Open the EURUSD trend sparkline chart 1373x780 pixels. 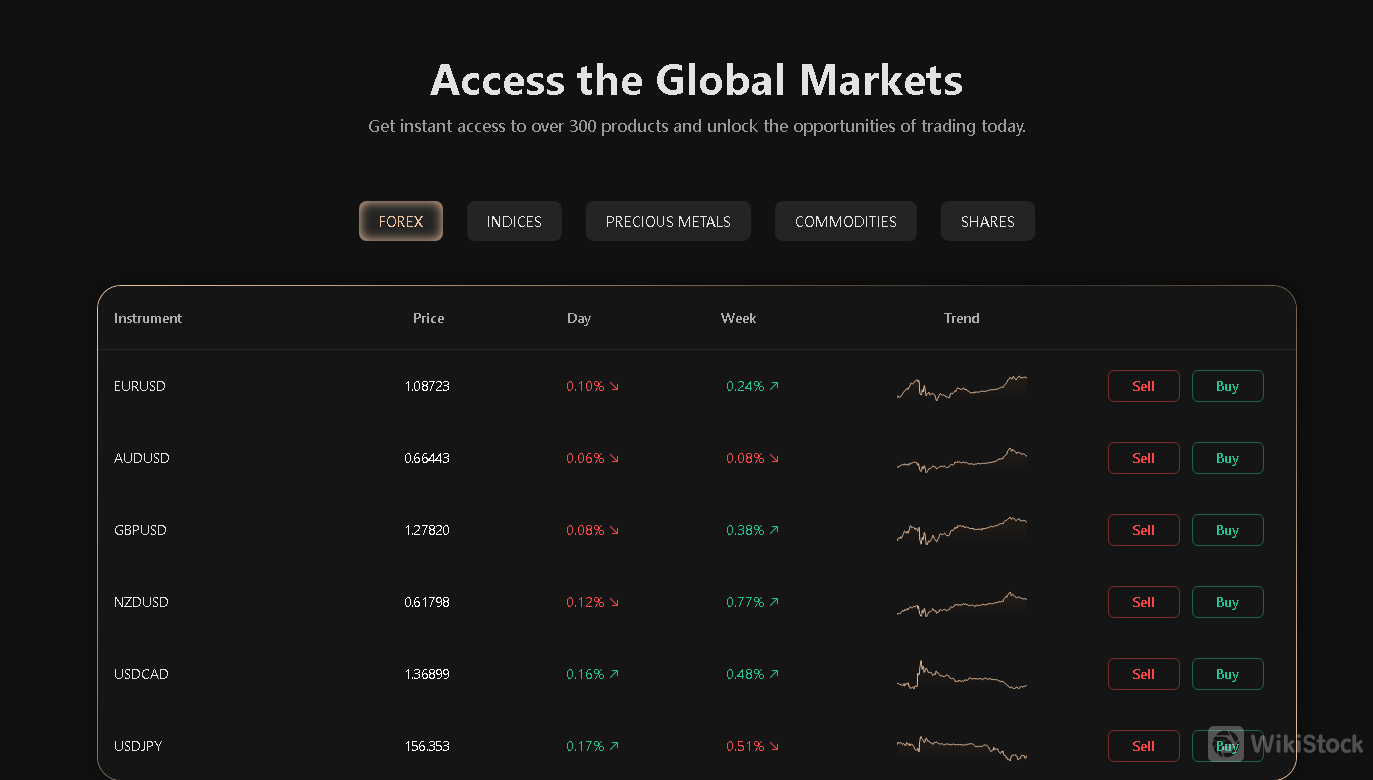click(961, 386)
